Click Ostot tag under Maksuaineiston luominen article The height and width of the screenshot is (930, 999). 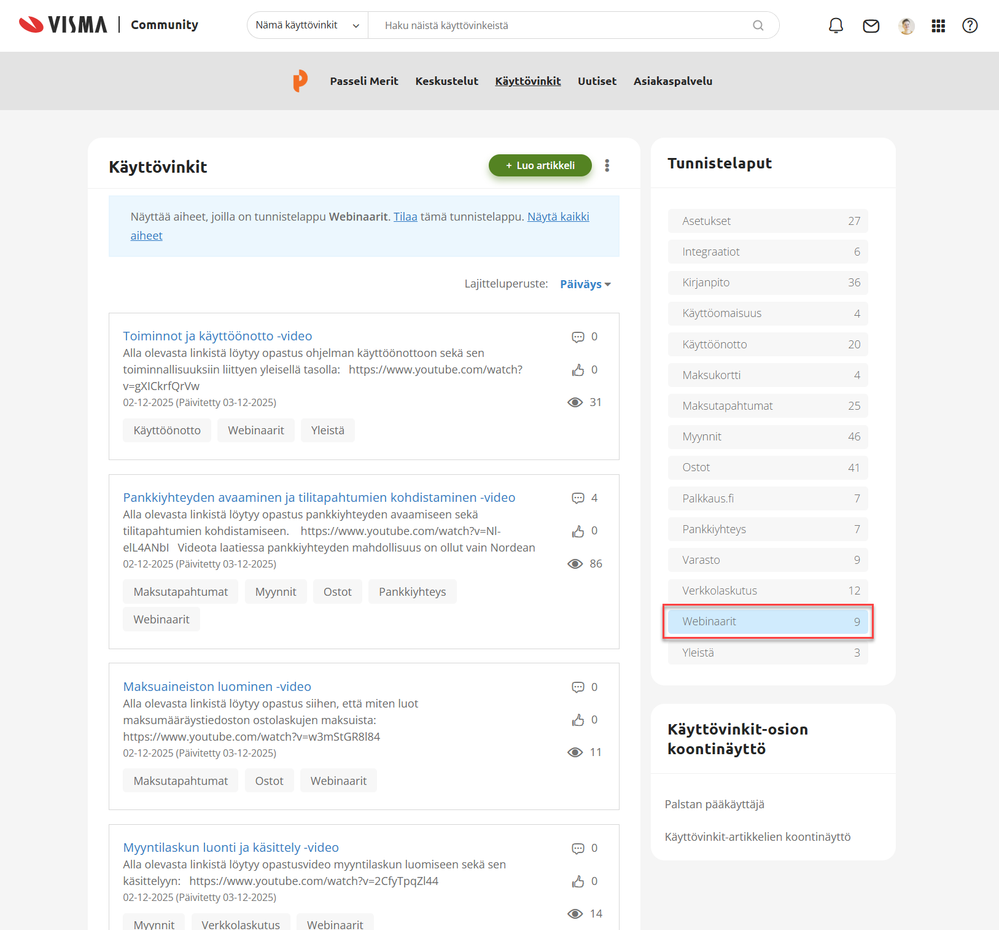[x=269, y=781]
